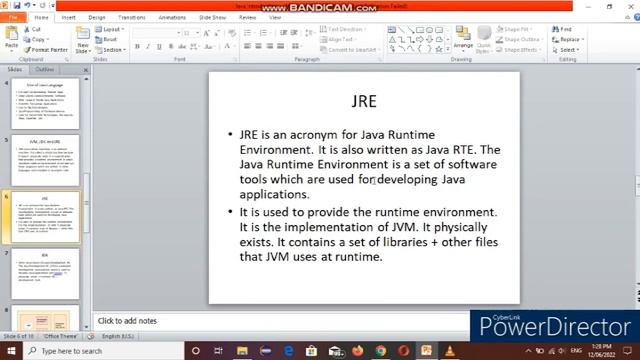Select the 5-Point Star shape

[439, 49]
